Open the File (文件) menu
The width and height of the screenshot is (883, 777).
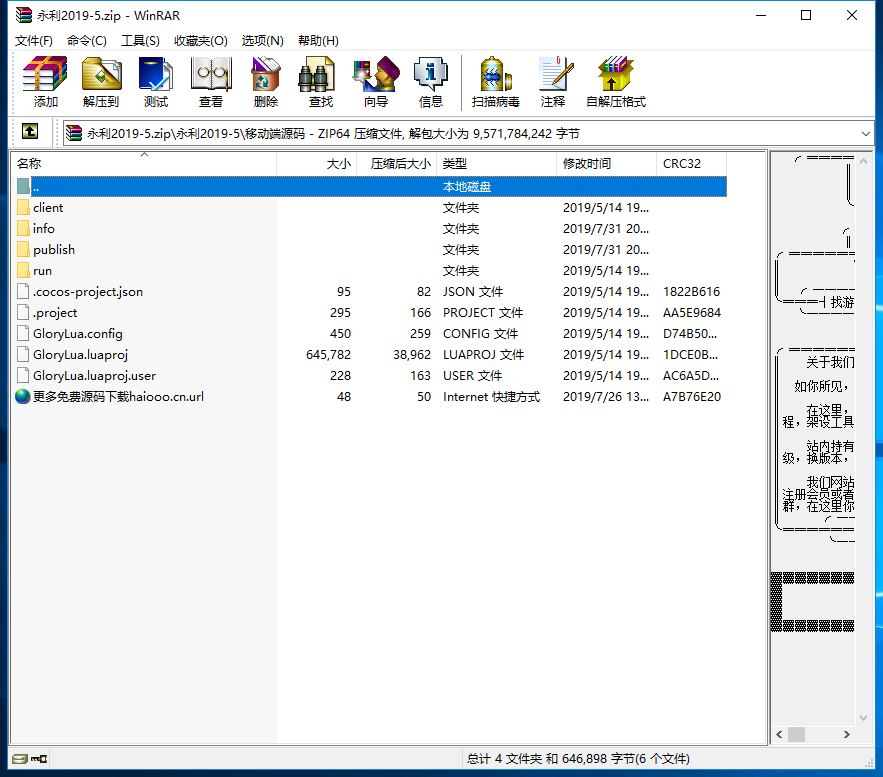coord(34,41)
